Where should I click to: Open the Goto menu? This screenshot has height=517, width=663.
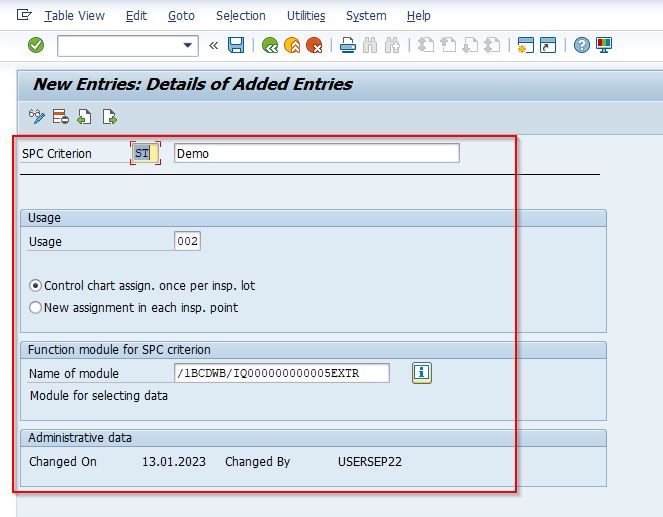pyautogui.click(x=181, y=16)
